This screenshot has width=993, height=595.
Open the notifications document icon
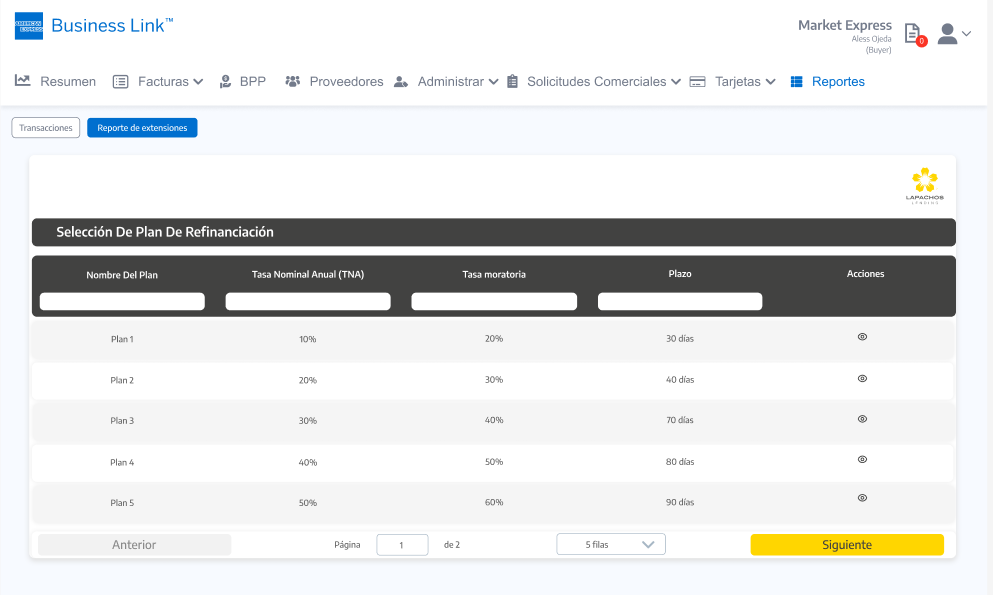tap(912, 34)
